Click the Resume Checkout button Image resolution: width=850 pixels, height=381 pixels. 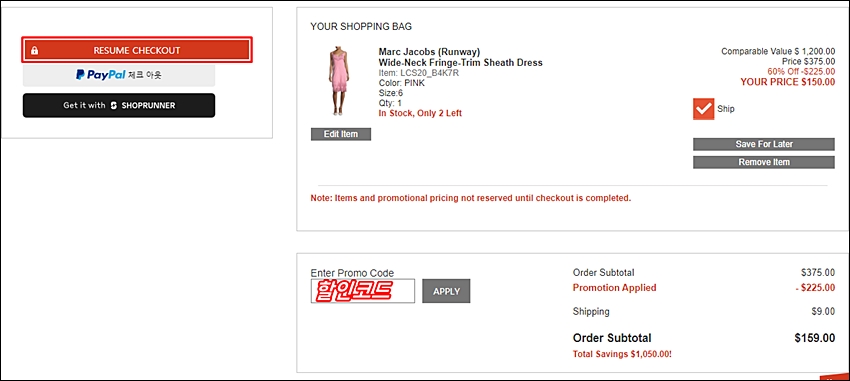pyautogui.click(x=137, y=50)
